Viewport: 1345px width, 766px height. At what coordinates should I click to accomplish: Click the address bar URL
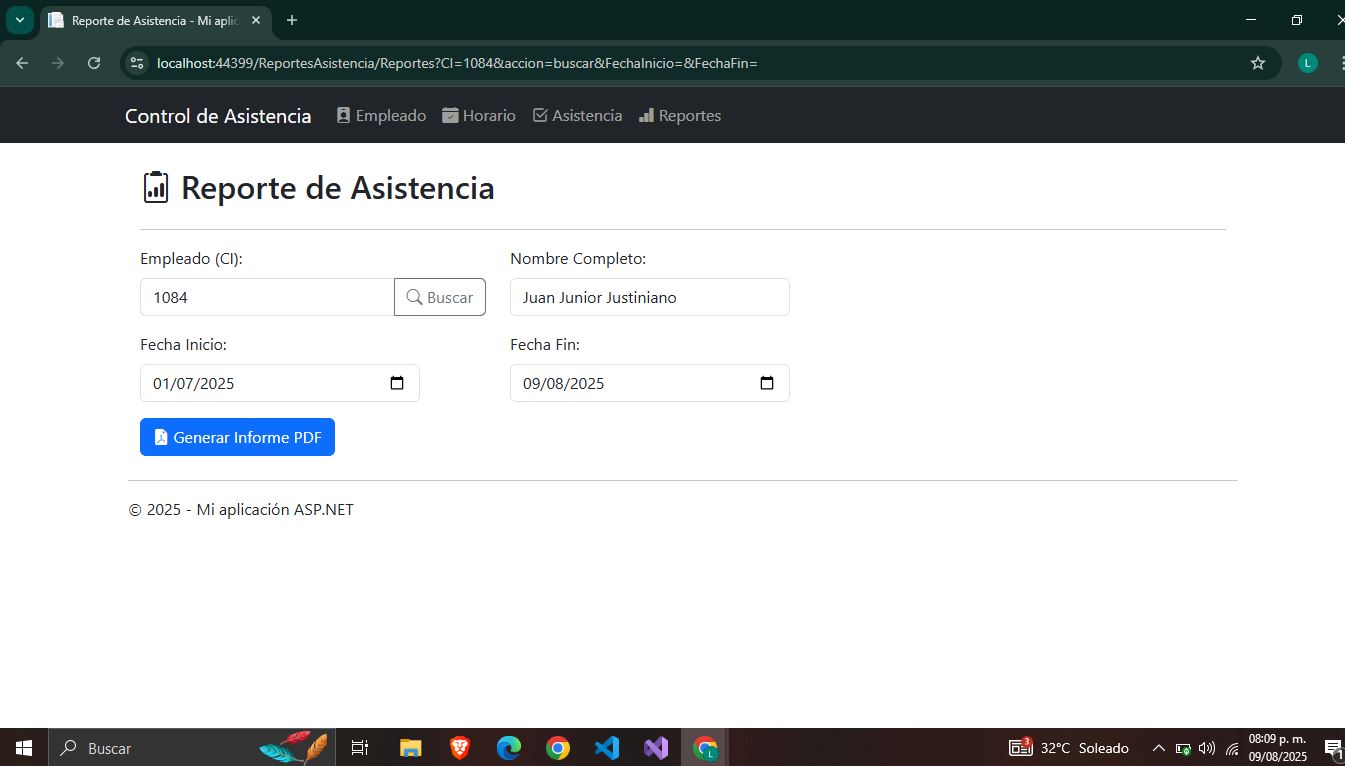coord(457,63)
